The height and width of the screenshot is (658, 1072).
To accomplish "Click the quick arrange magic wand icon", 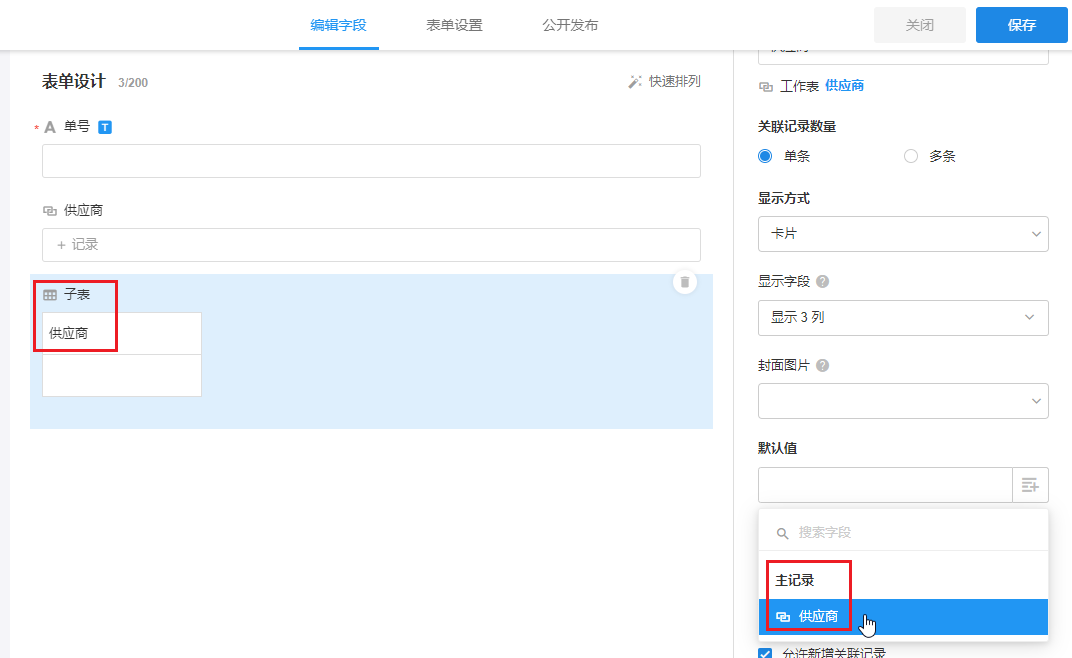I will 634,82.
